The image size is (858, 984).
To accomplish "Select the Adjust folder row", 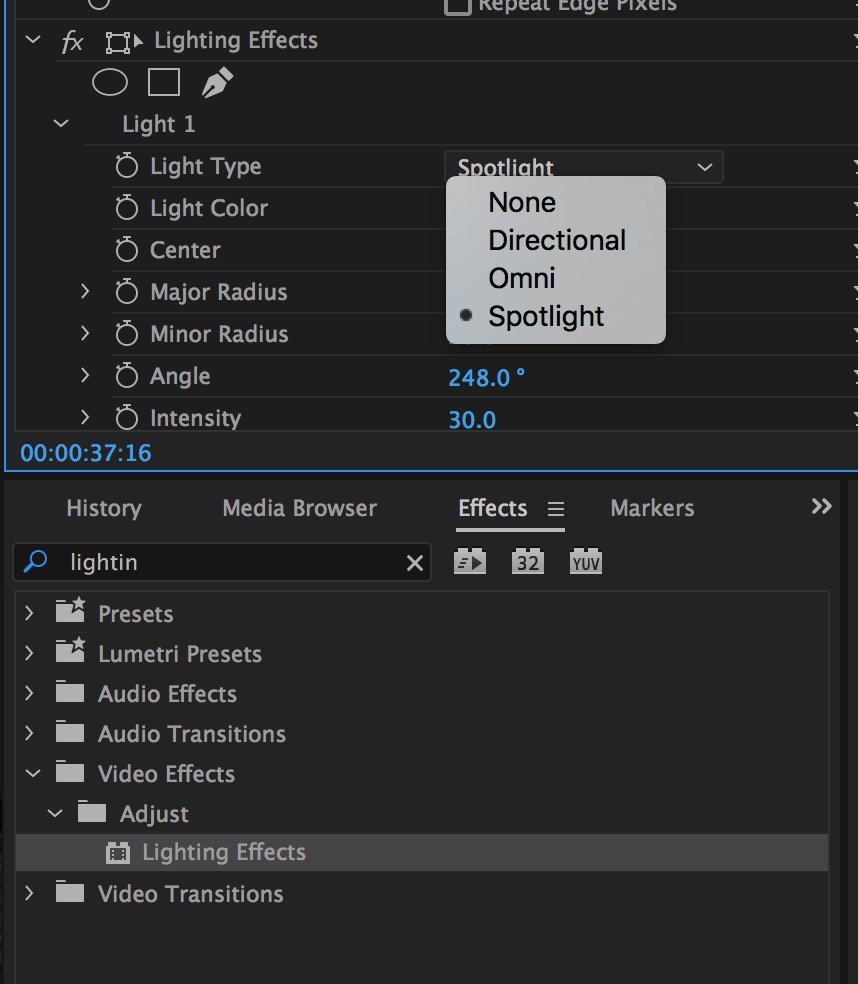I will pos(422,813).
